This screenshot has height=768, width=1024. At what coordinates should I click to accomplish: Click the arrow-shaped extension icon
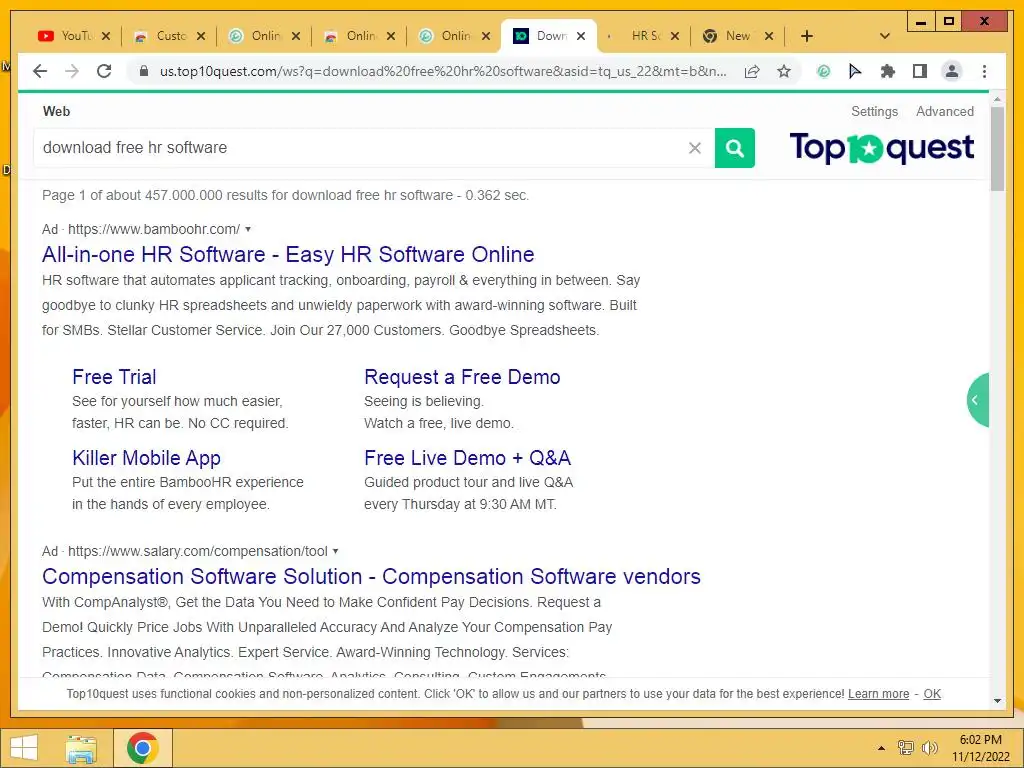pos(855,71)
